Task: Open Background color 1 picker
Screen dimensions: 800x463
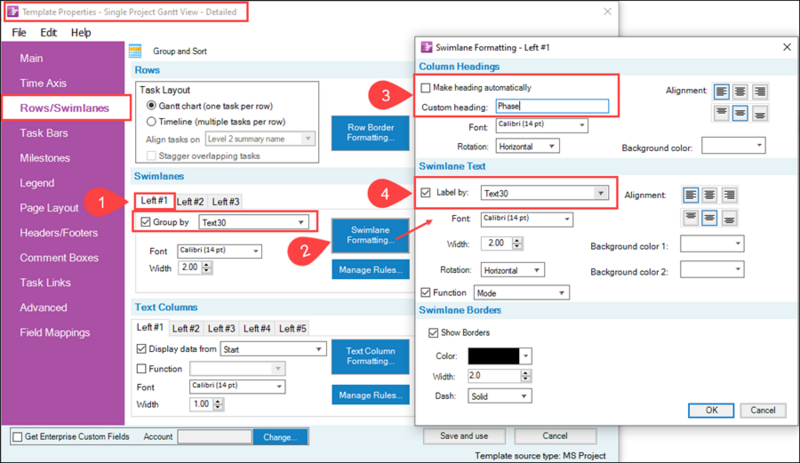Action: click(x=712, y=244)
